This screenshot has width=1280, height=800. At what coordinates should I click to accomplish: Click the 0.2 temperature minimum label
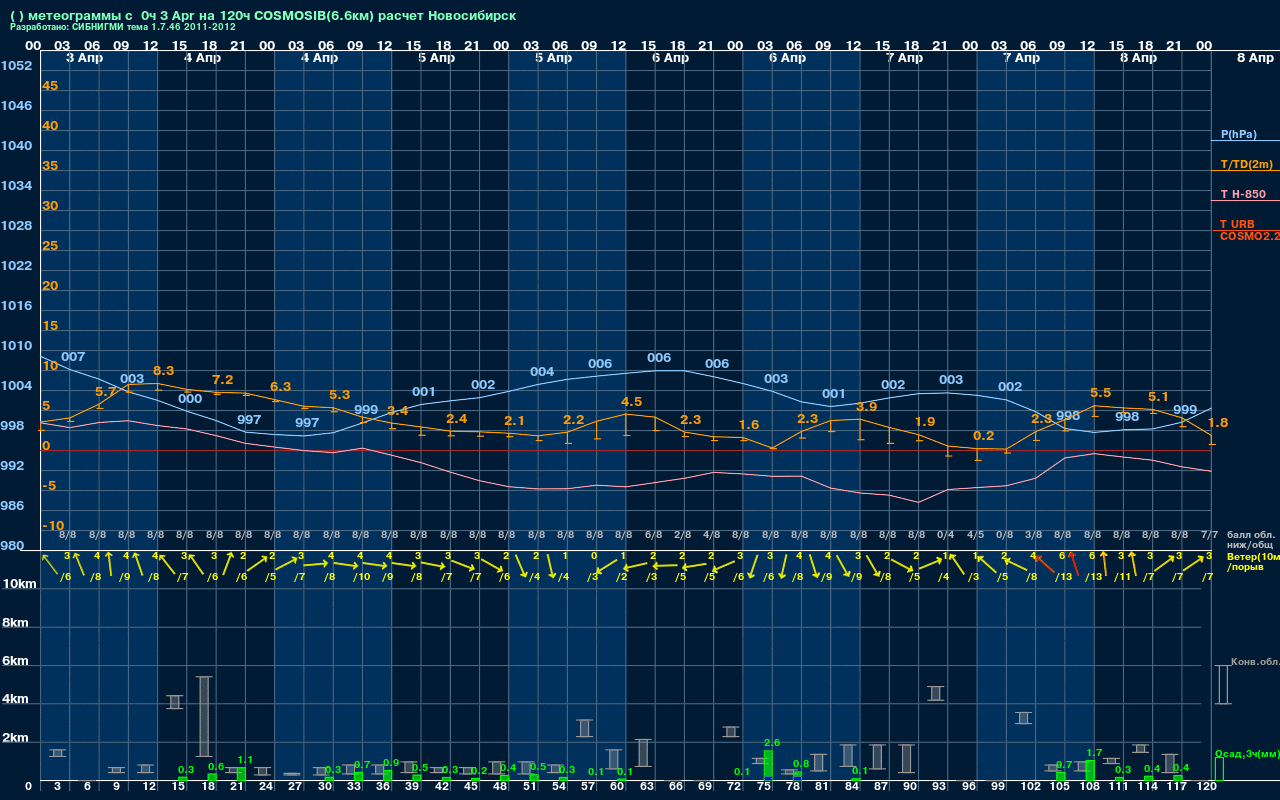coord(983,435)
